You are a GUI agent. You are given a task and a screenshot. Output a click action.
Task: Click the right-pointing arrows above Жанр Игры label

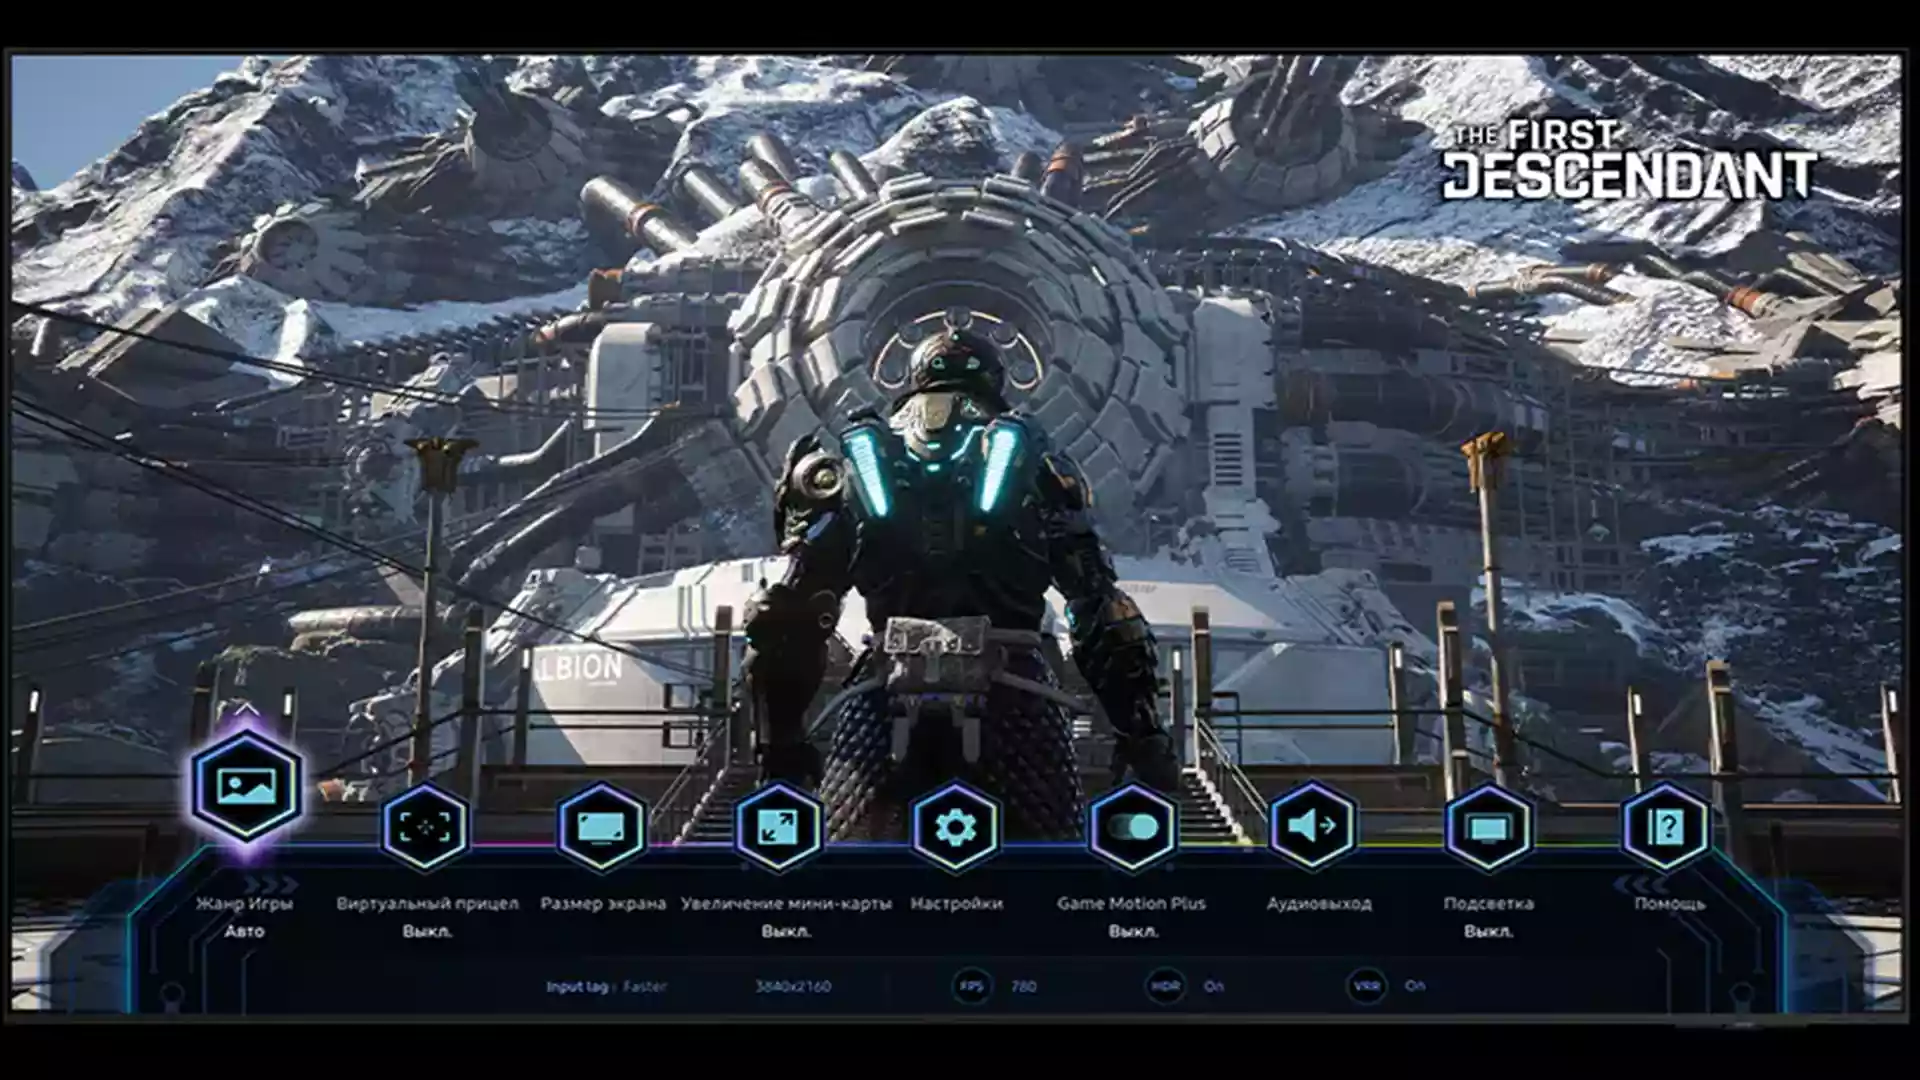[x=271, y=884]
